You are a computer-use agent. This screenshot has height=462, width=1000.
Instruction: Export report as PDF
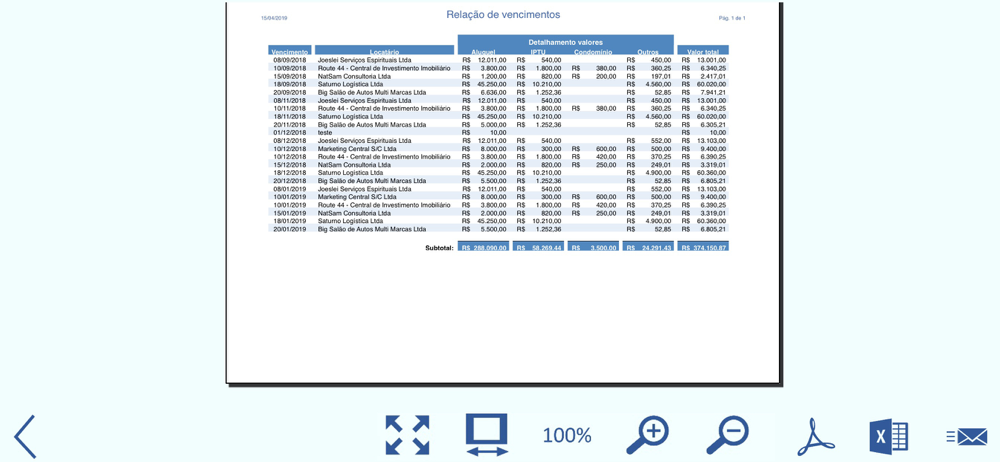(x=816, y=436)
